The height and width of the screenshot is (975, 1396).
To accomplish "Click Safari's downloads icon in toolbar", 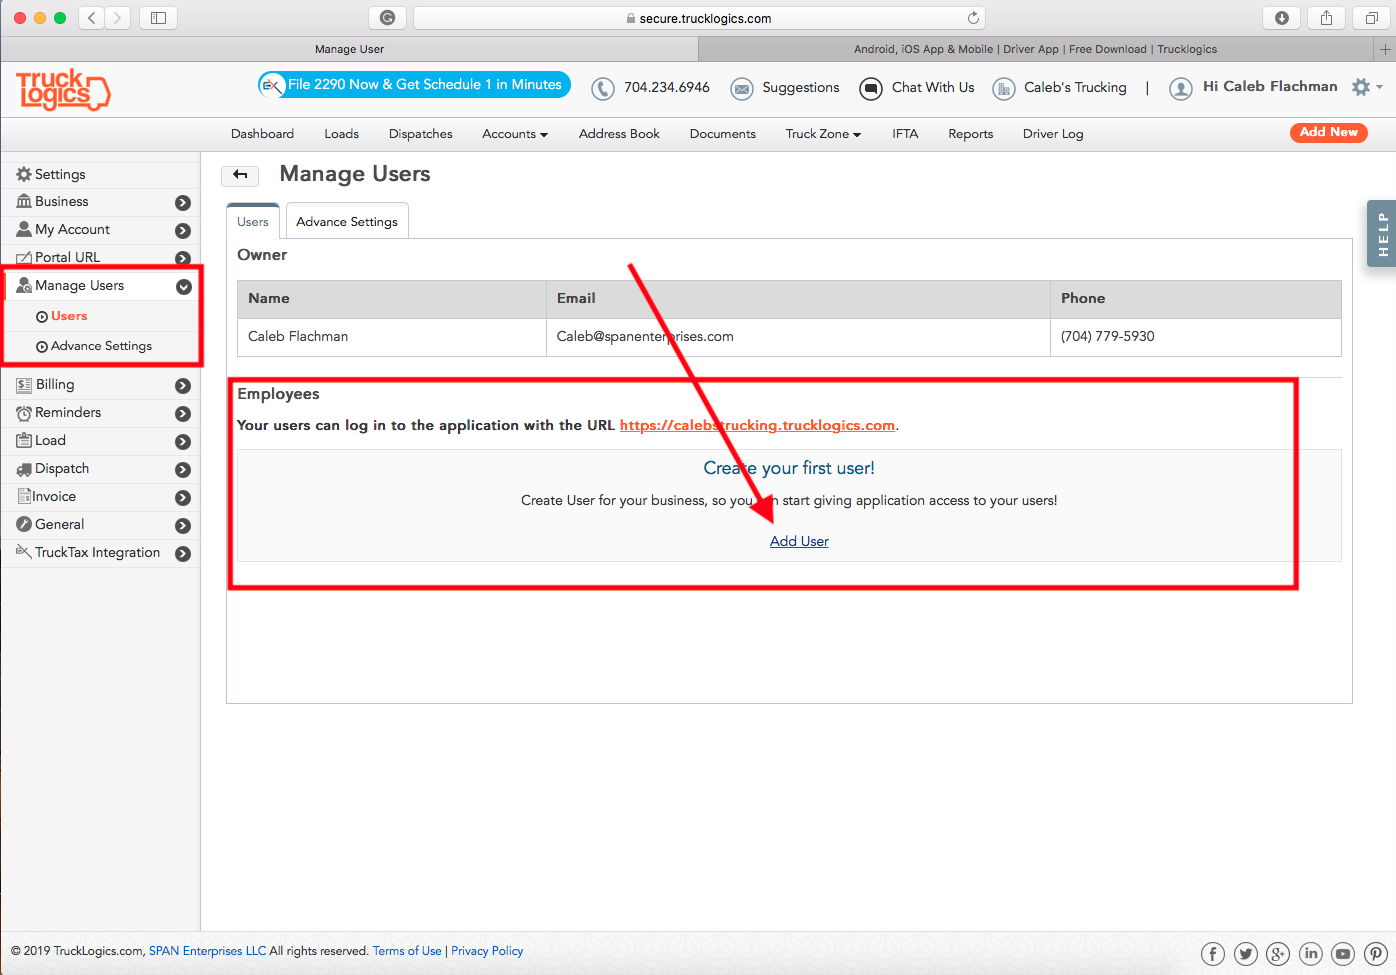I will [x=1281, y=18].
